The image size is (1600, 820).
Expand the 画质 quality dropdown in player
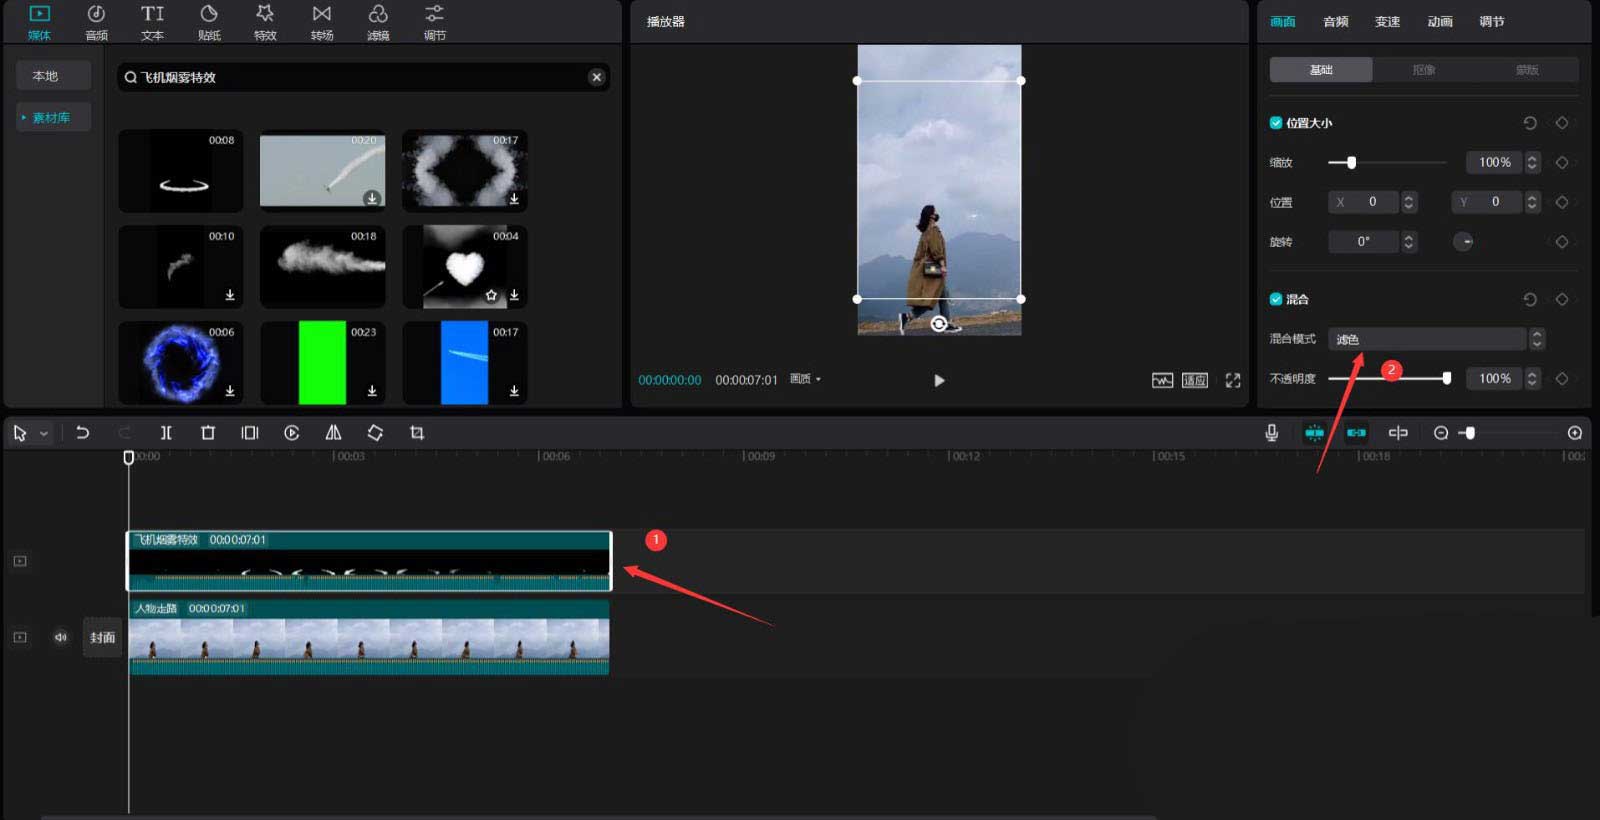coord(805,380)
